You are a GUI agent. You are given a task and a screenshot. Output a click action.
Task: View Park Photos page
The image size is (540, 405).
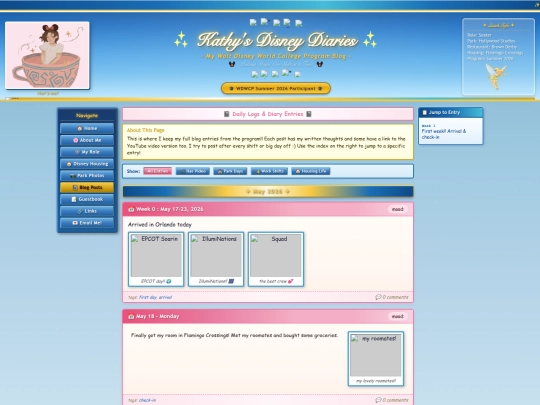tap(87, 176)
